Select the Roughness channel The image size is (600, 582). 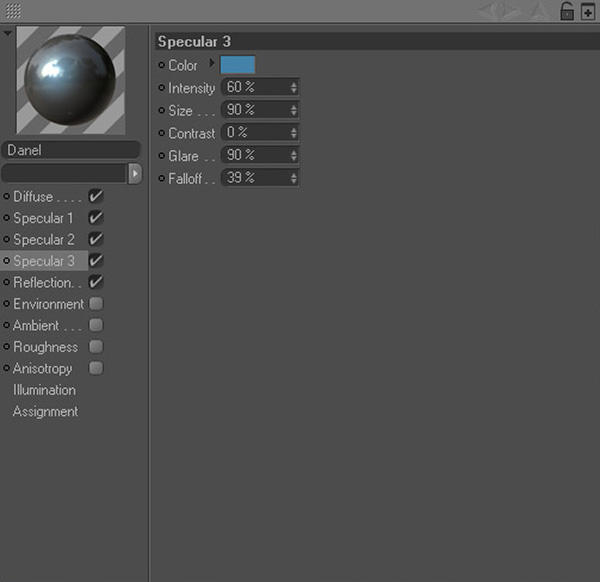tap(46, 347)
